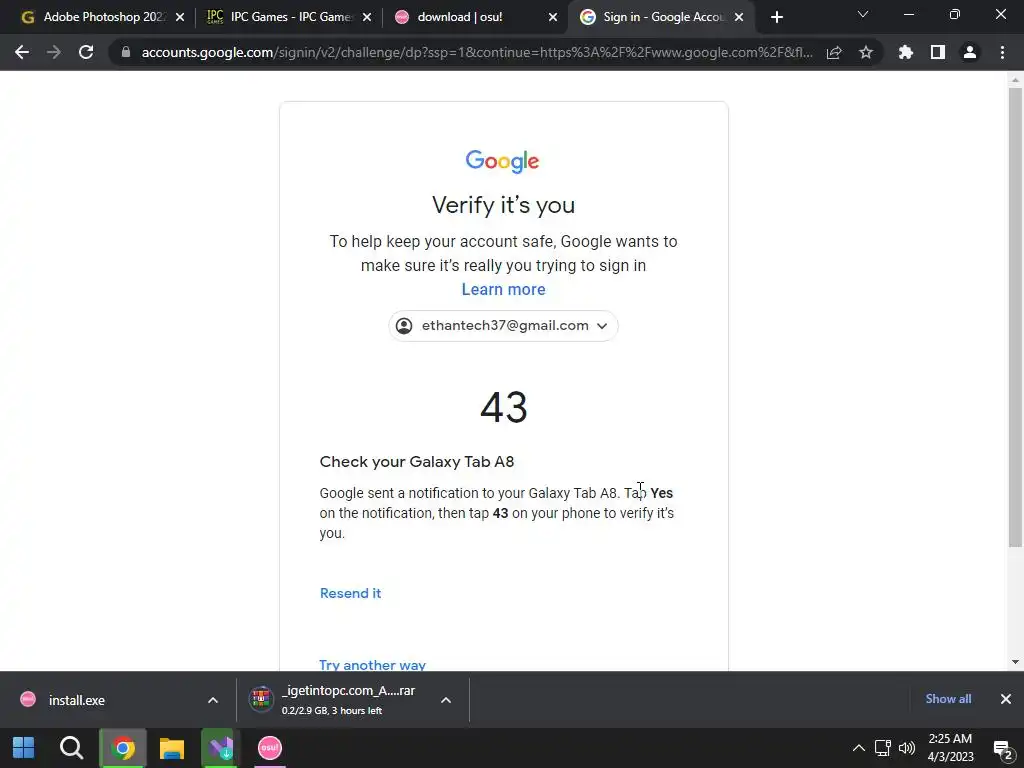Close the Adobe Photoshop 2022 tab
Image resolution: width=1024 pixels, height=768 pixels.
[x=180, y=17]
